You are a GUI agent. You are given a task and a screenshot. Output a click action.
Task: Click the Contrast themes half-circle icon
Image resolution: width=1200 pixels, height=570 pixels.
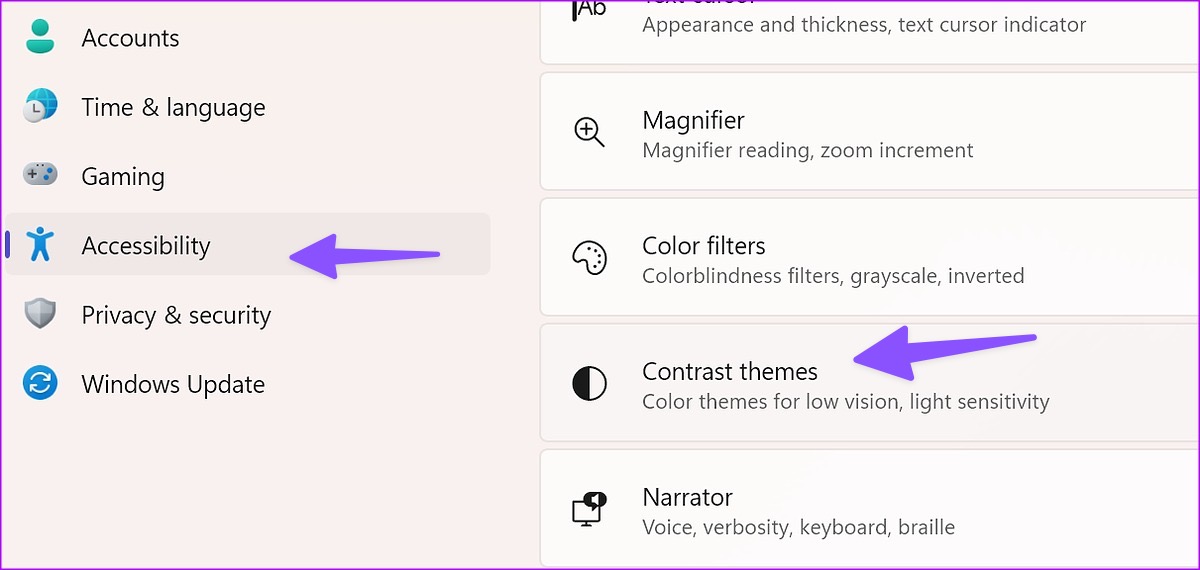(589, 384)
